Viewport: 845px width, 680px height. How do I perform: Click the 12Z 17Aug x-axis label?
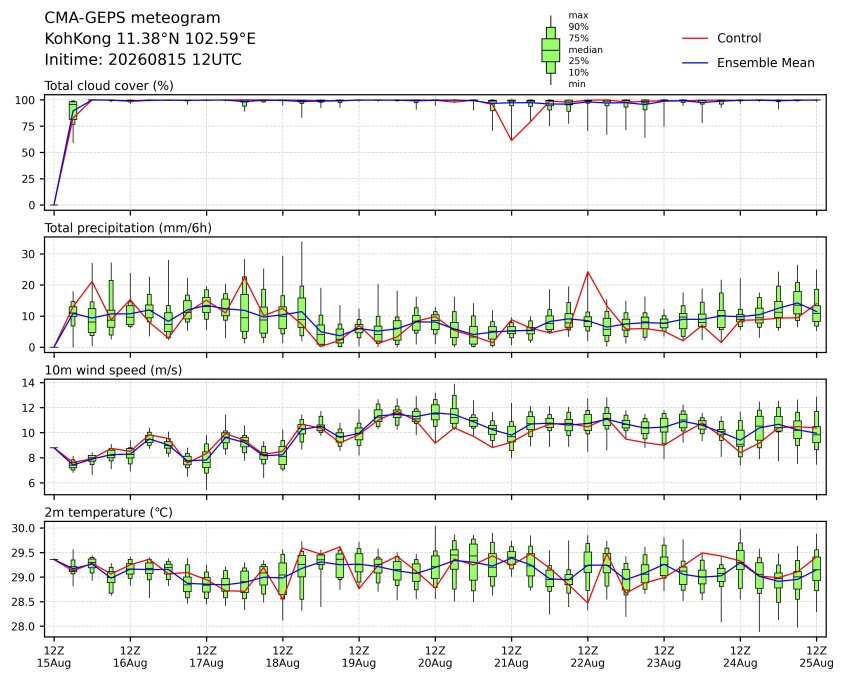206,656
